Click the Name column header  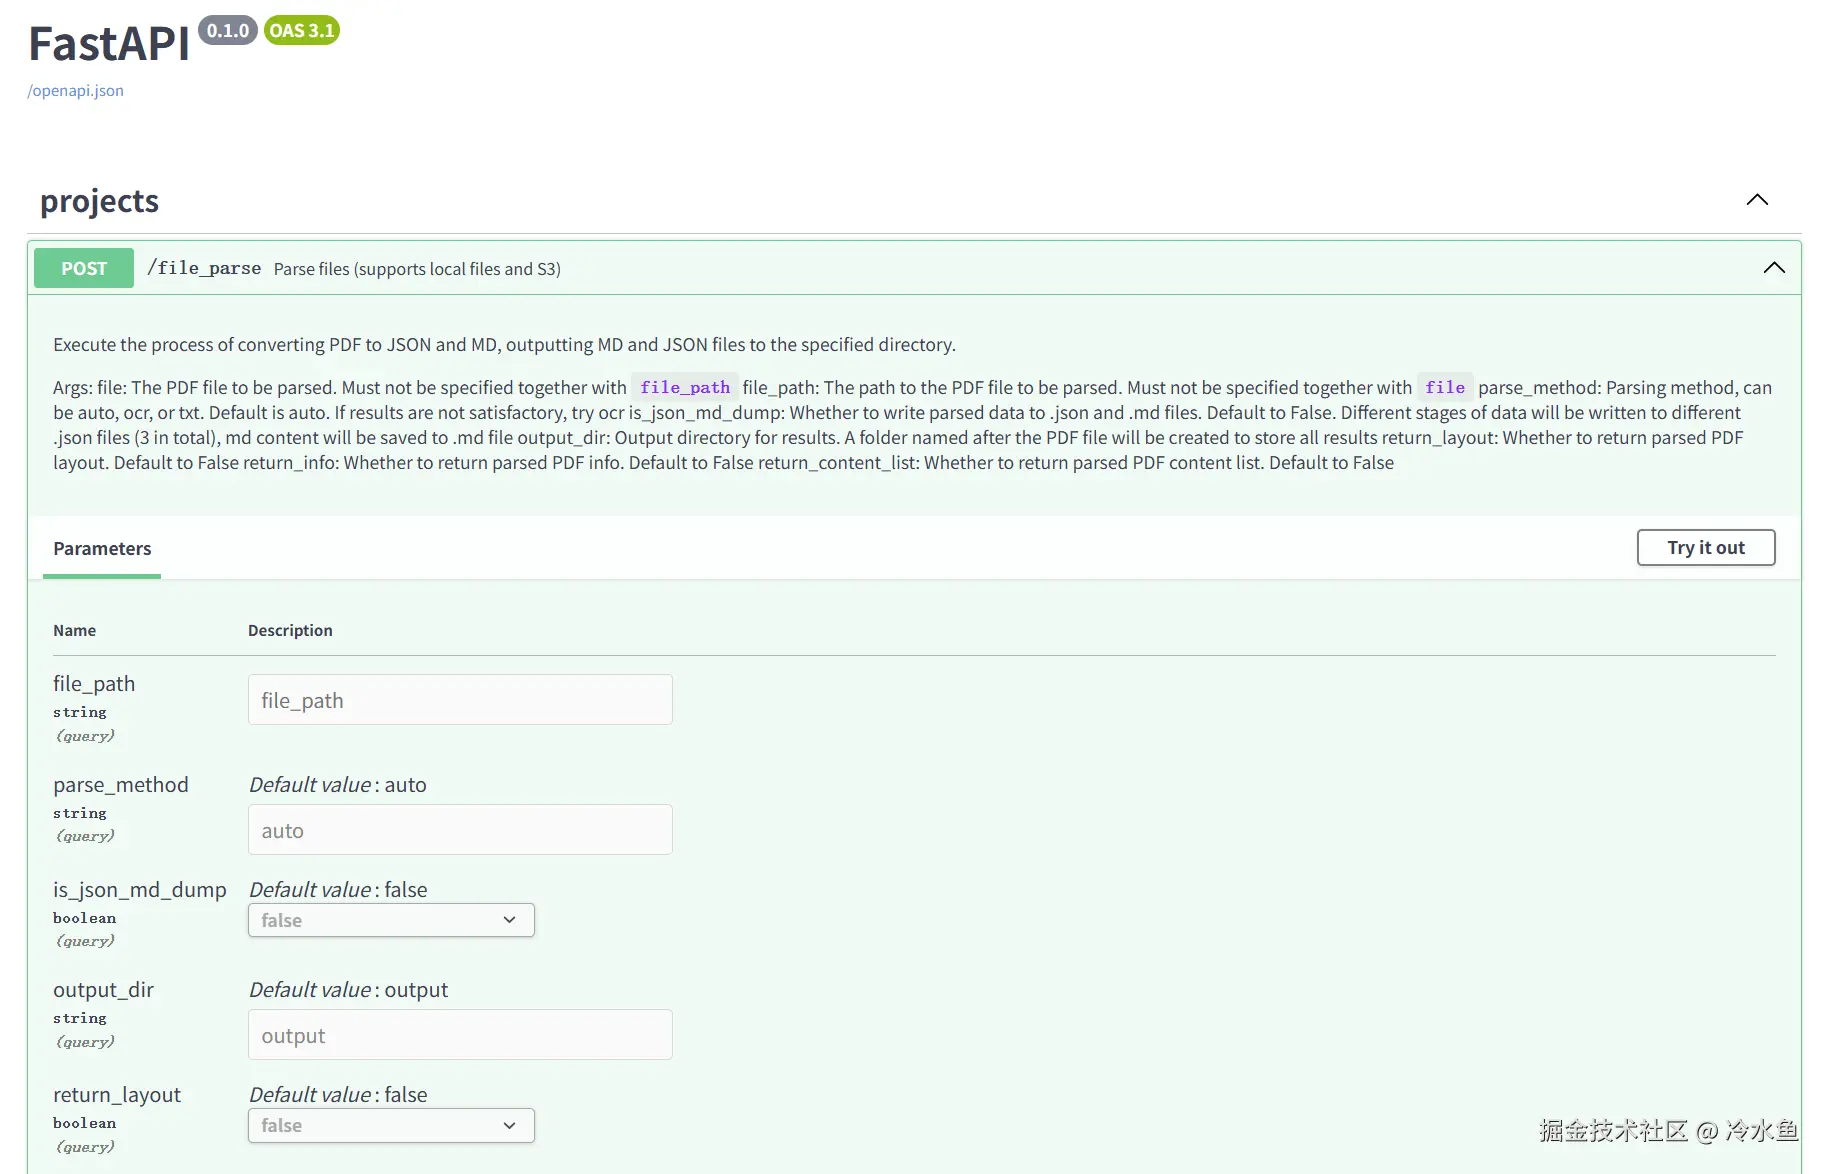coord(75,630)
